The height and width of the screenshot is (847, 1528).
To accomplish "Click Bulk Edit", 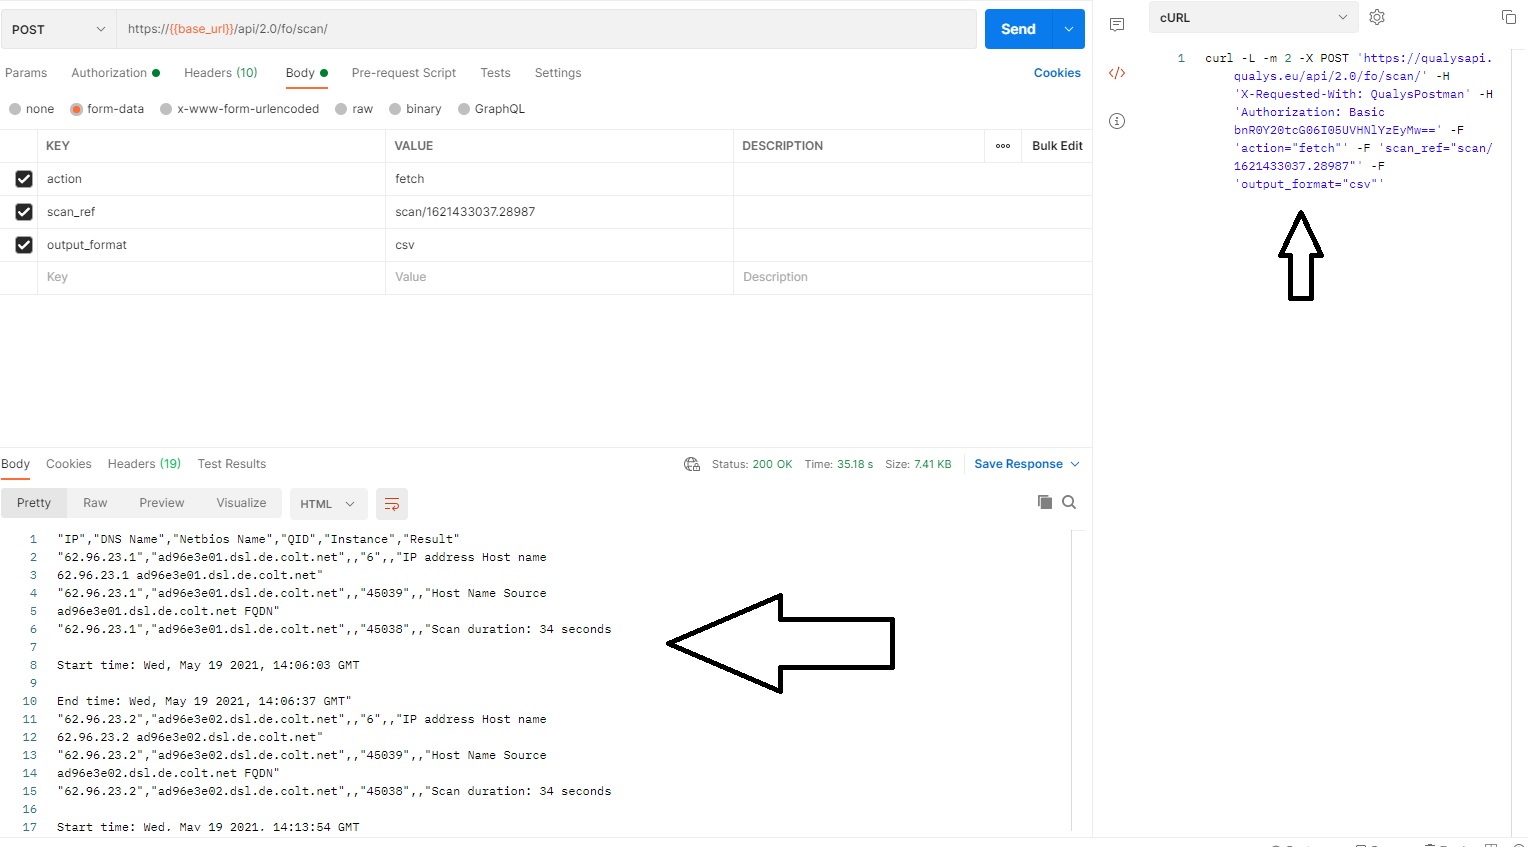I will pos(1057,146).
